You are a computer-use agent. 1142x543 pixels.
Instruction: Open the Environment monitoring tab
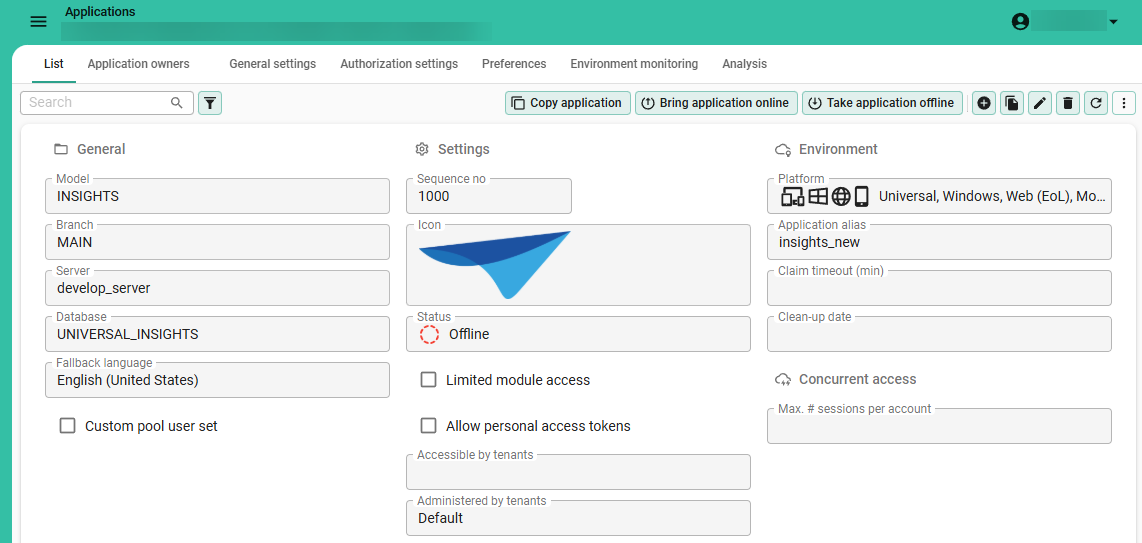[x=634, y=64]
